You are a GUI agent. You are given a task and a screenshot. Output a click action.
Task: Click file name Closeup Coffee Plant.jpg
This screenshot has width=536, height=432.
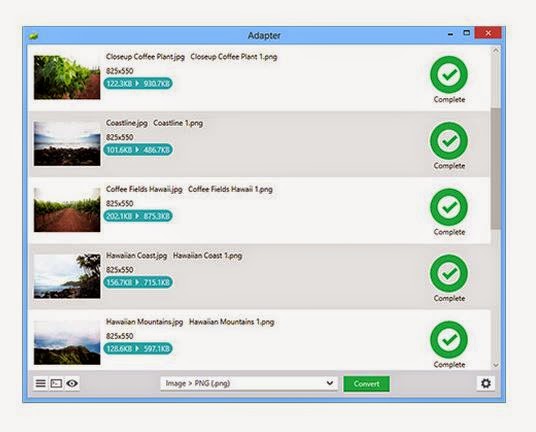[145, 57]
